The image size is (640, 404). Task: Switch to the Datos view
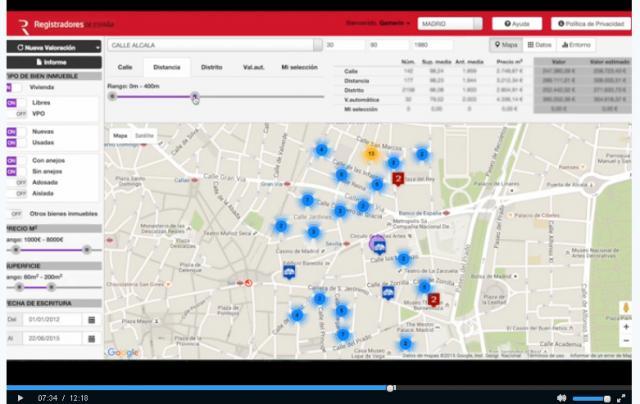click(539, 45)
